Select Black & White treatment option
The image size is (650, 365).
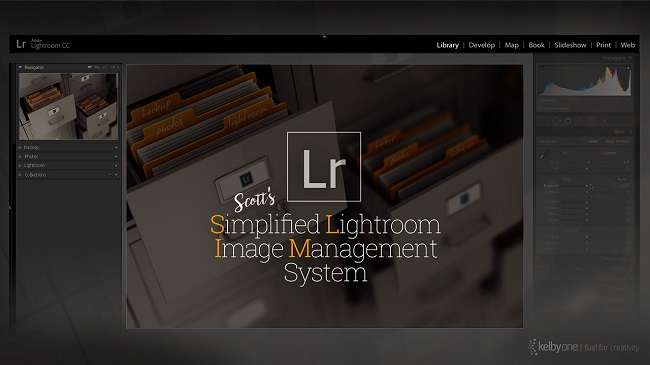618,141
